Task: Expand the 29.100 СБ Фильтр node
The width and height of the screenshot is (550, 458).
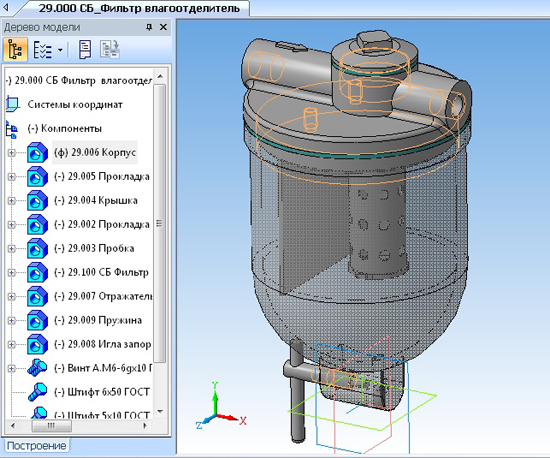Action: coord(12,272)
